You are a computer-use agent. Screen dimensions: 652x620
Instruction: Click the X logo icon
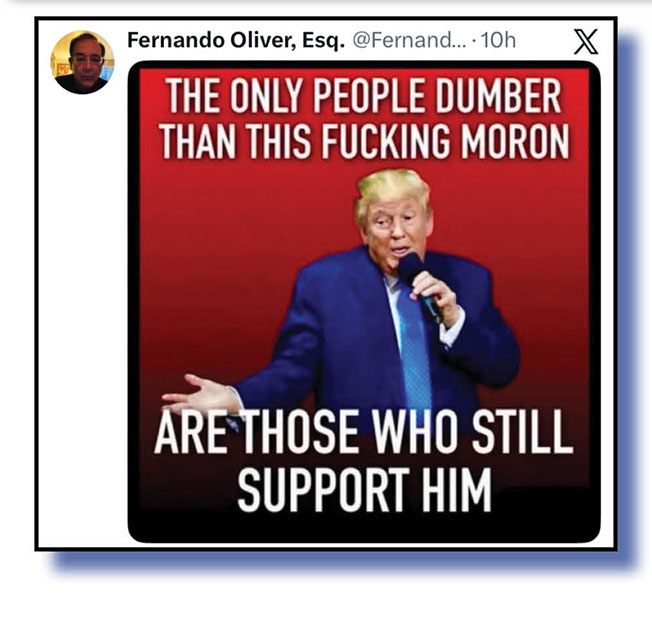586,42
